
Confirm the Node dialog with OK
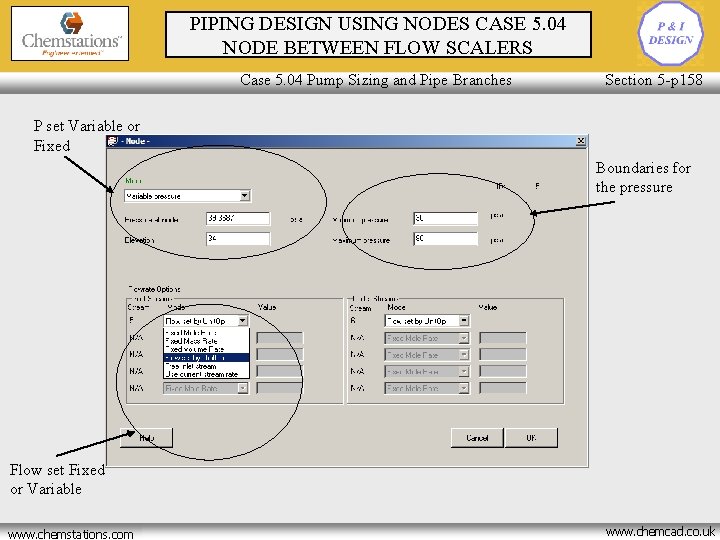click(531, 438)
